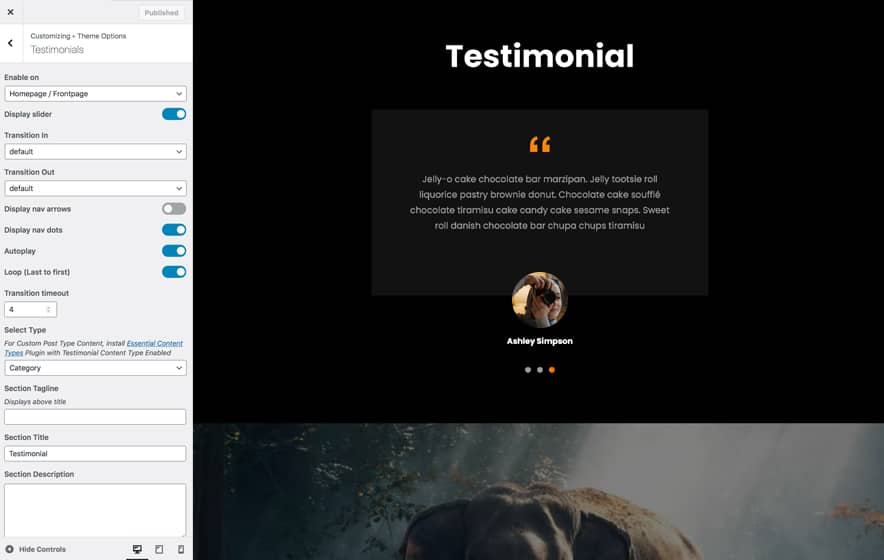Click the Published button
This screenshot has width=884, height=560.
161,12
